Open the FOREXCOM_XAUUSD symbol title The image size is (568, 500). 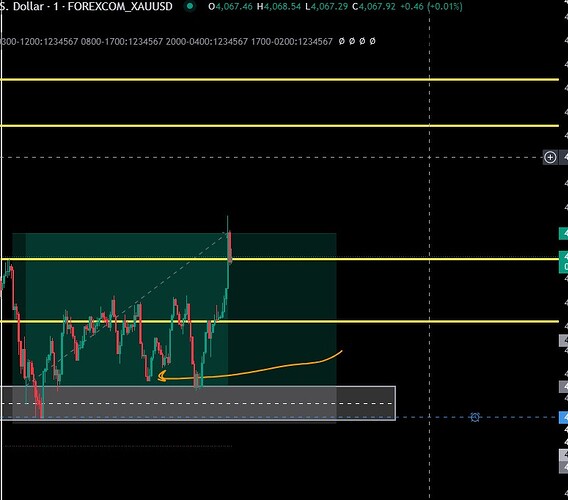(120, 7)
